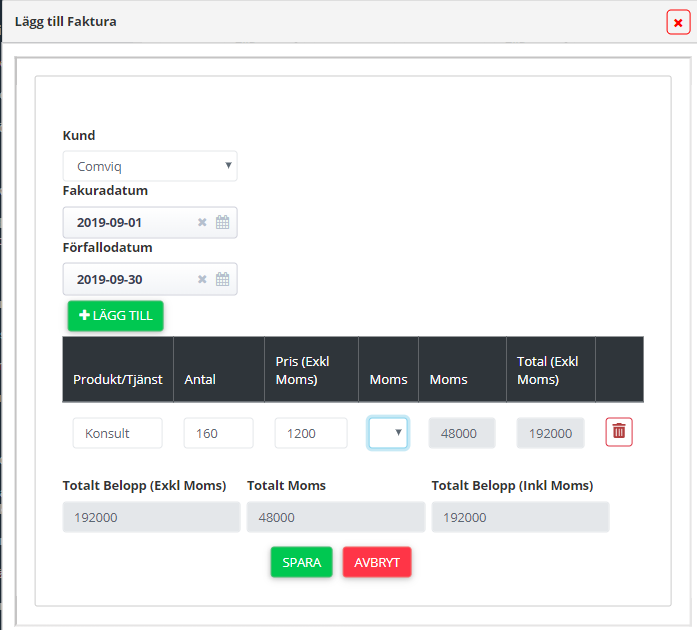This screenshot has height=630, width=697.
Task: Click the row Total field 192000
Action: click(550, 433)
